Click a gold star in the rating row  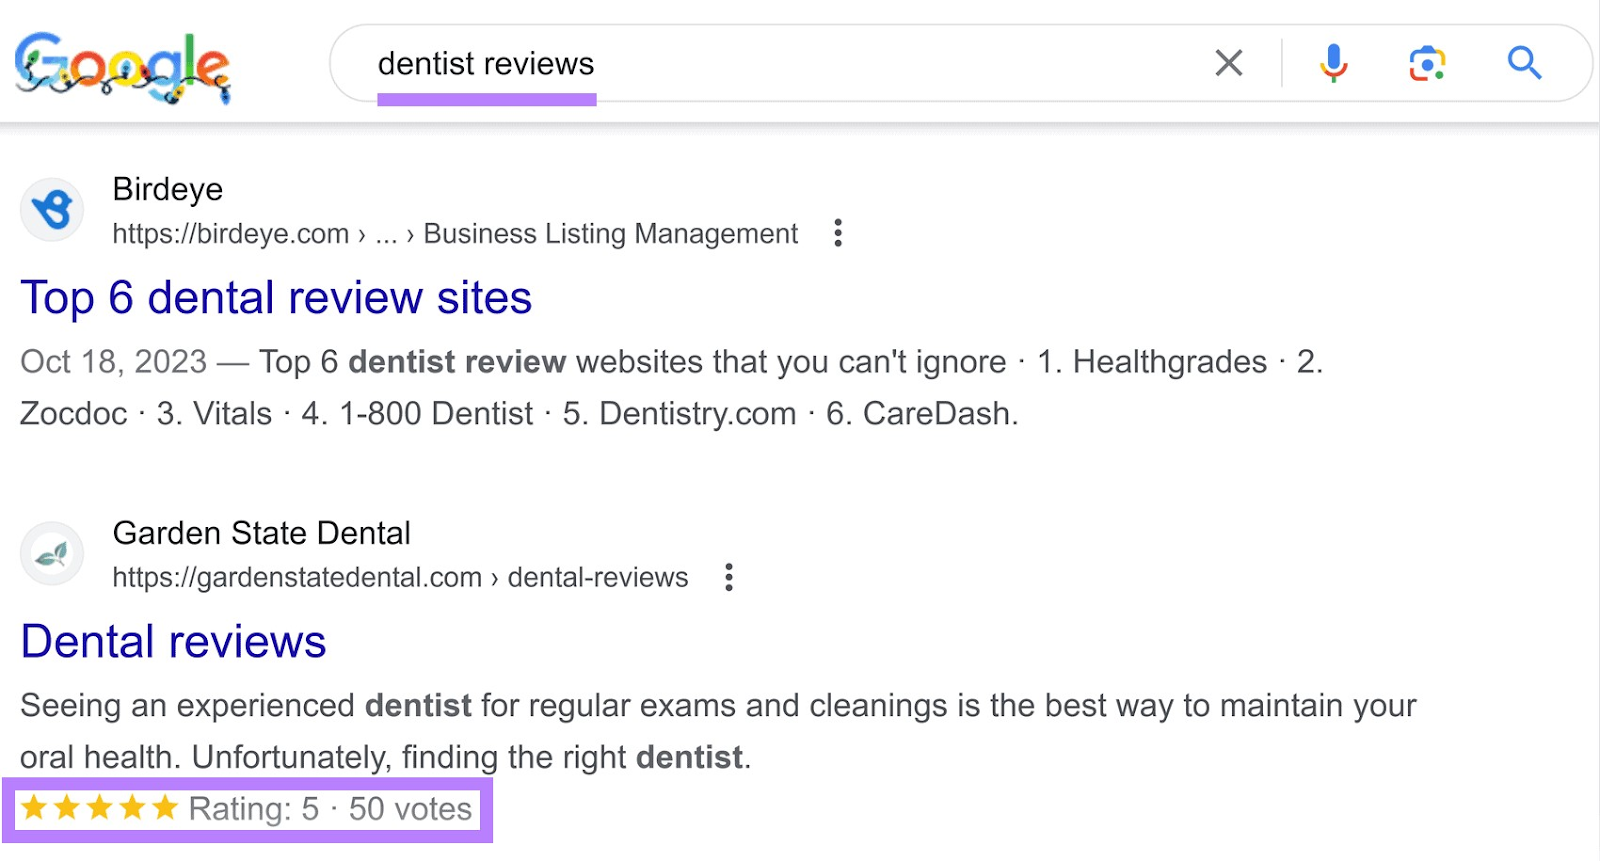tap(100, 808)
